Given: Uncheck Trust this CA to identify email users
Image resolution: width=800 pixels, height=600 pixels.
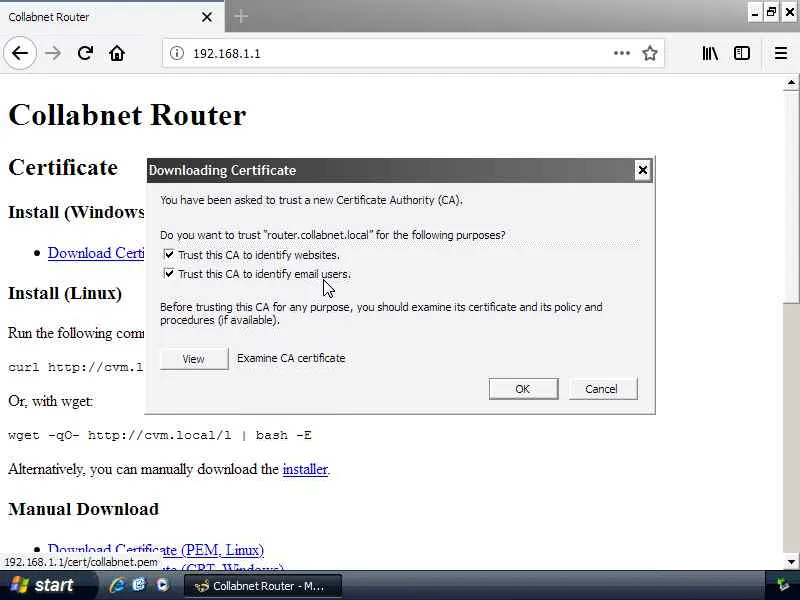Looking at the screenshot, I should click(169, 273).
